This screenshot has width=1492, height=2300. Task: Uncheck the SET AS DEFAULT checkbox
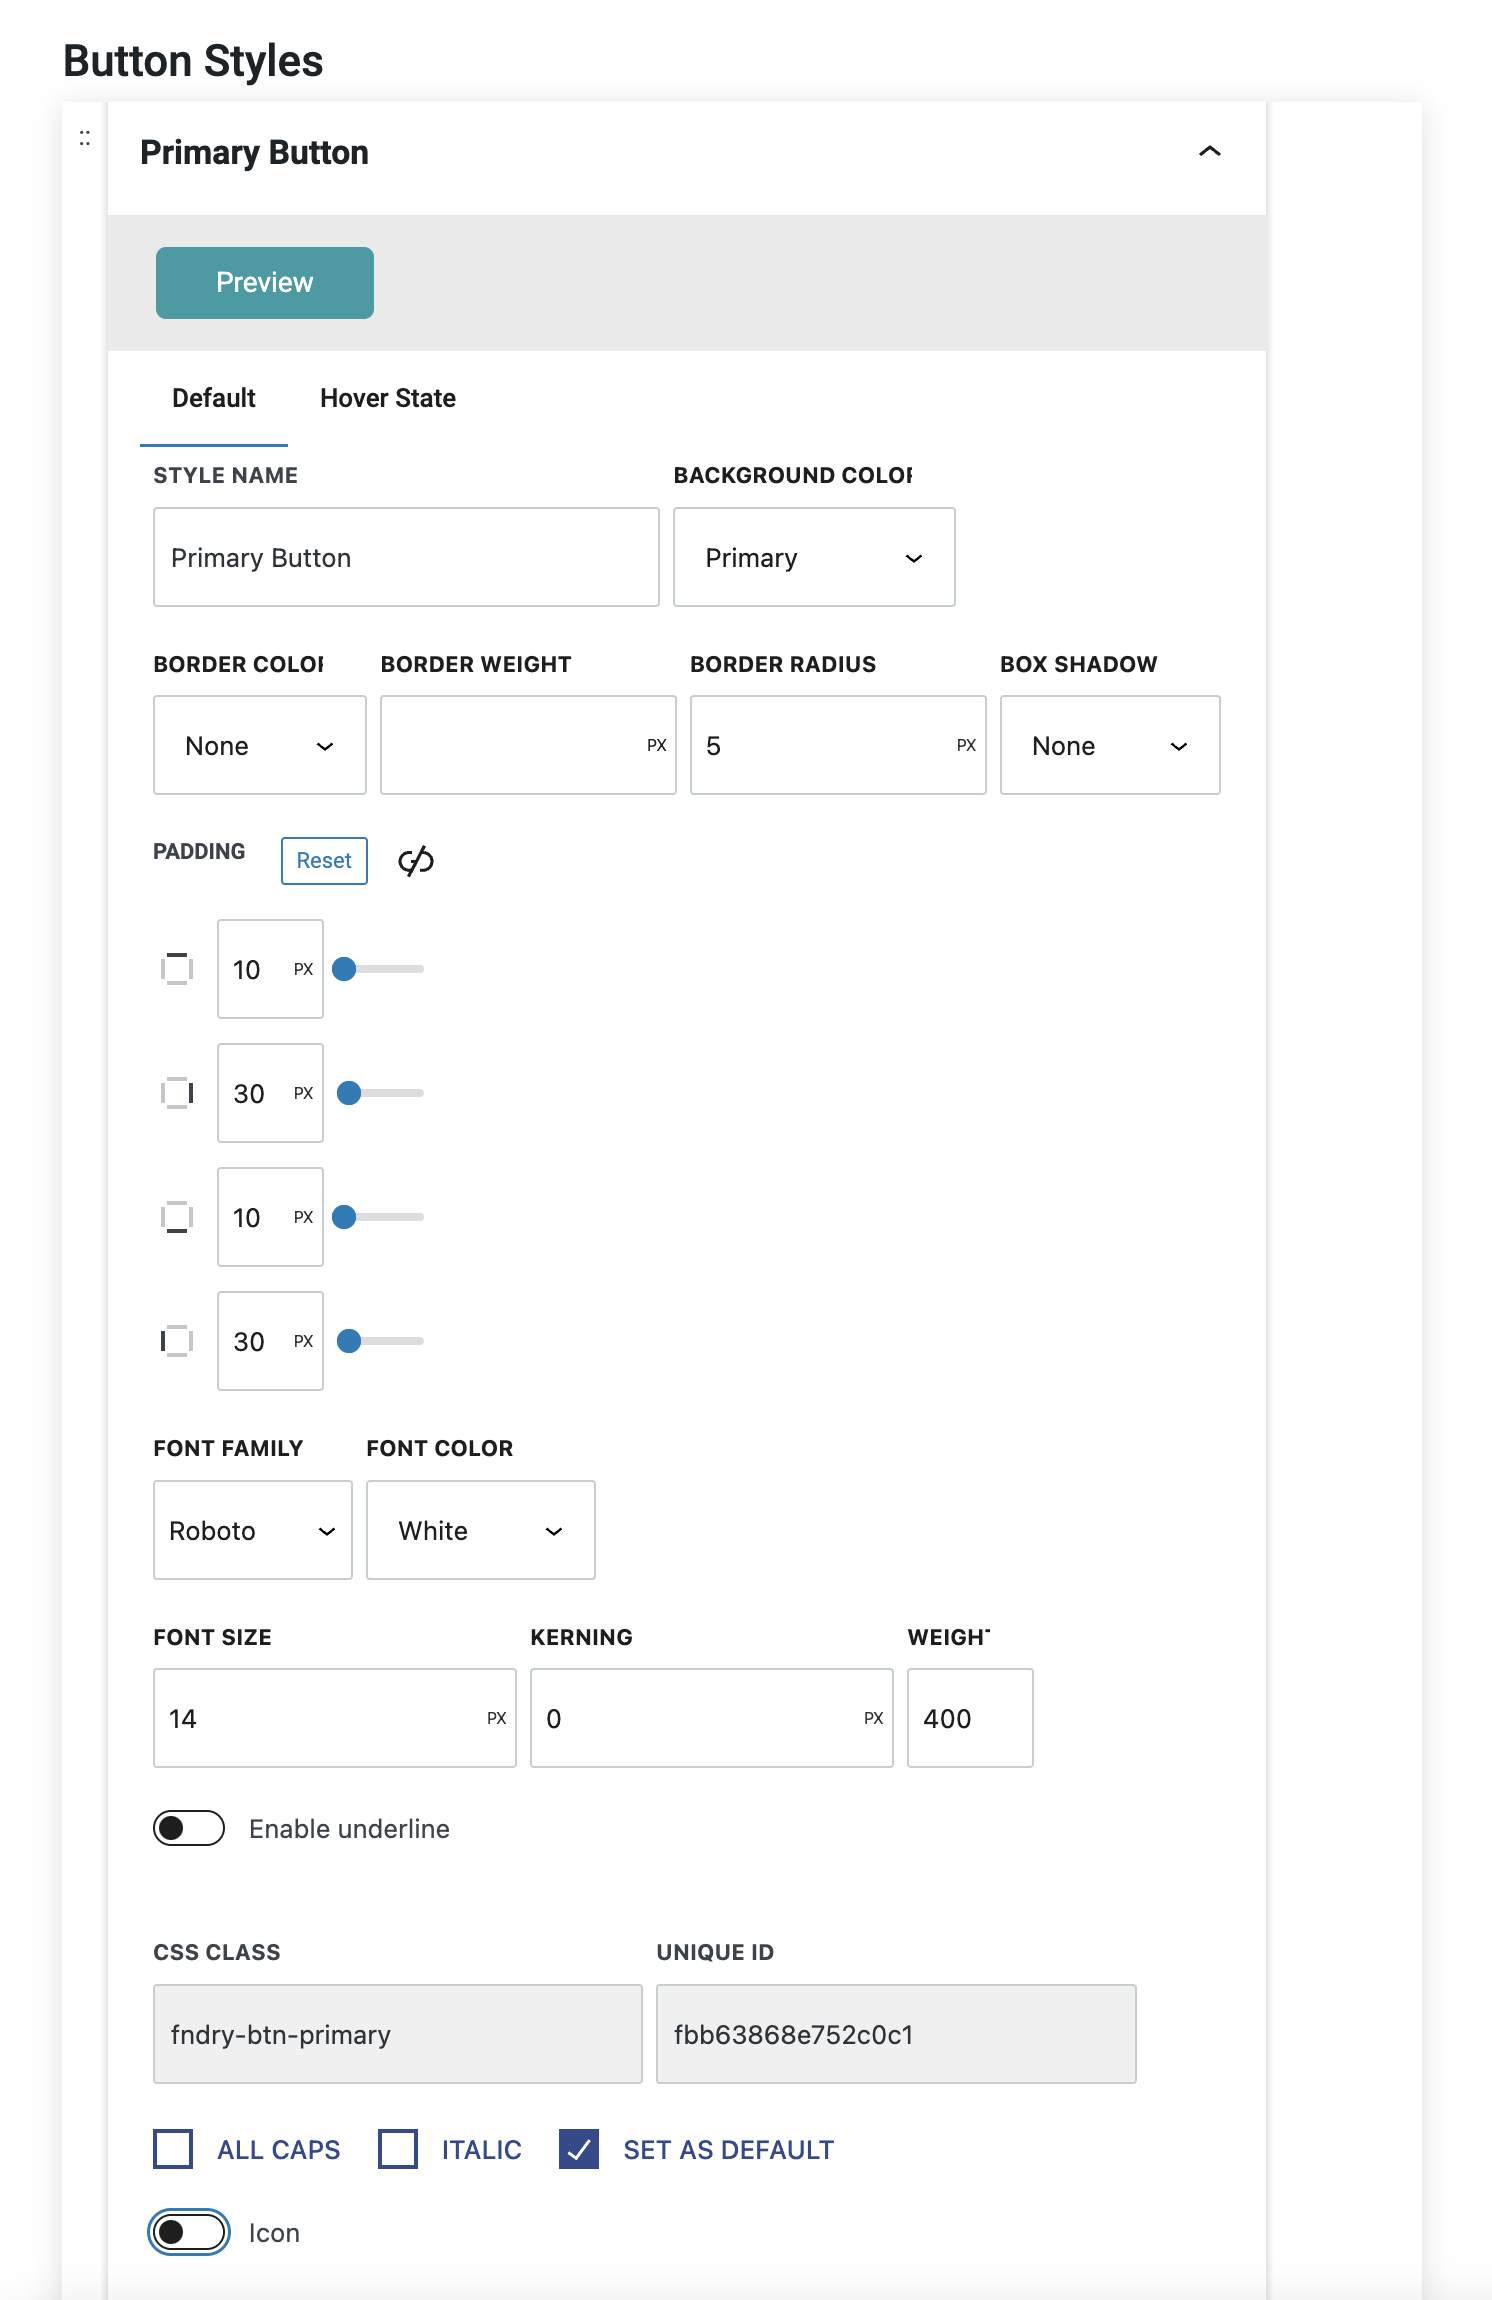579,2148
